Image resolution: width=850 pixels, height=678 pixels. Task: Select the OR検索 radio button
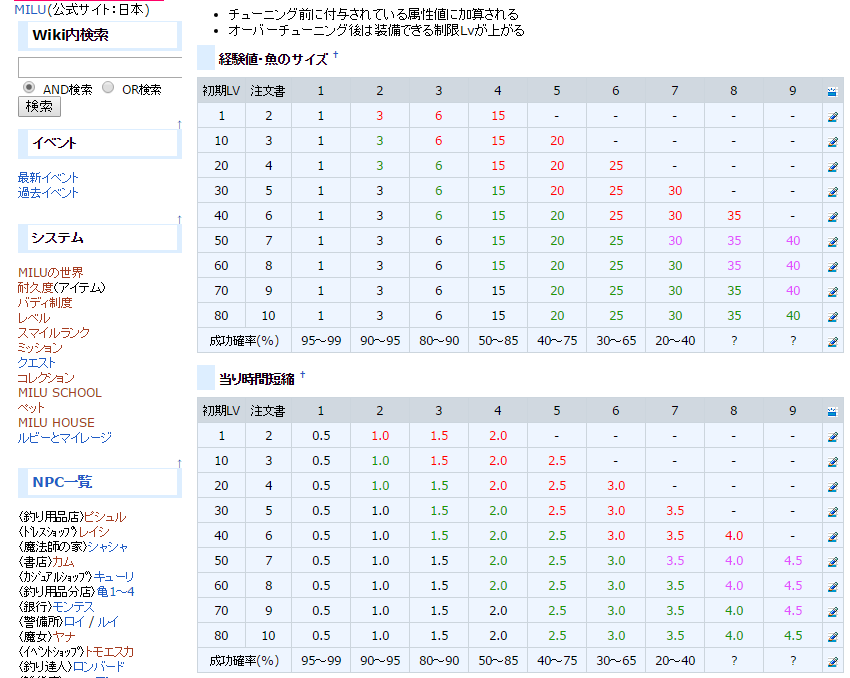pyautogui.click(x=108, y=88)
